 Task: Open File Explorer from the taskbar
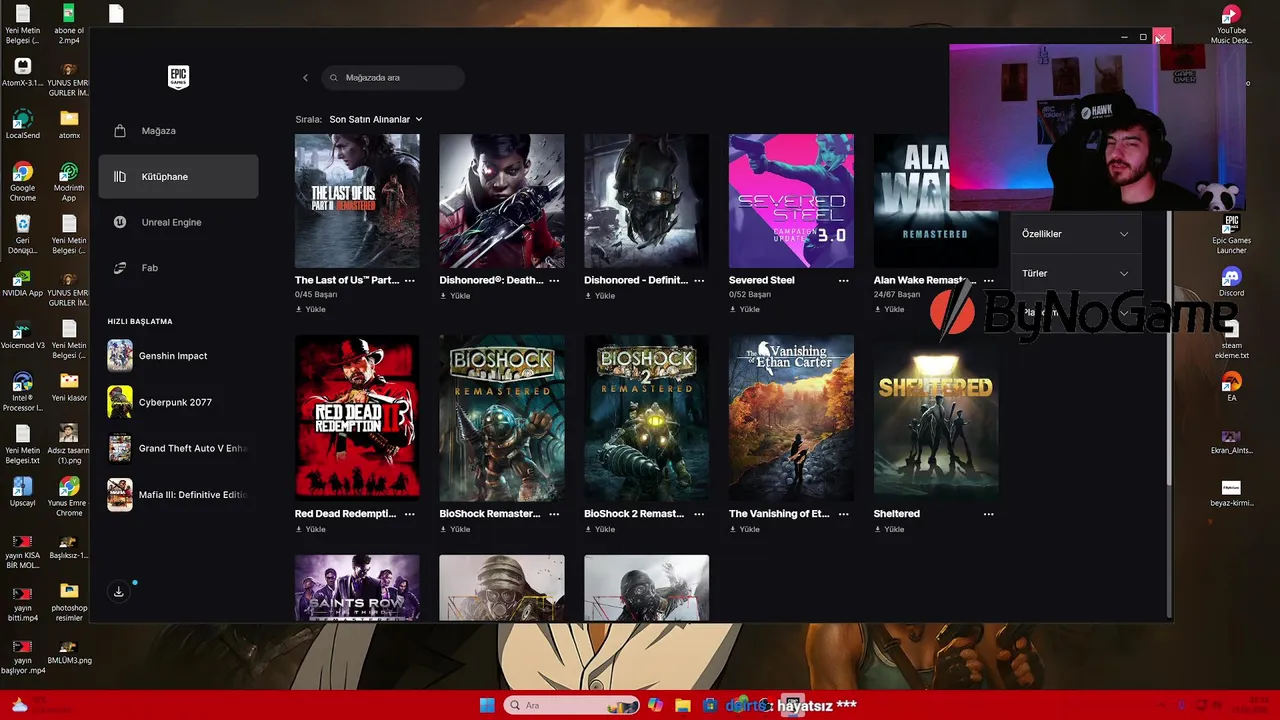(x=683, y=705)
